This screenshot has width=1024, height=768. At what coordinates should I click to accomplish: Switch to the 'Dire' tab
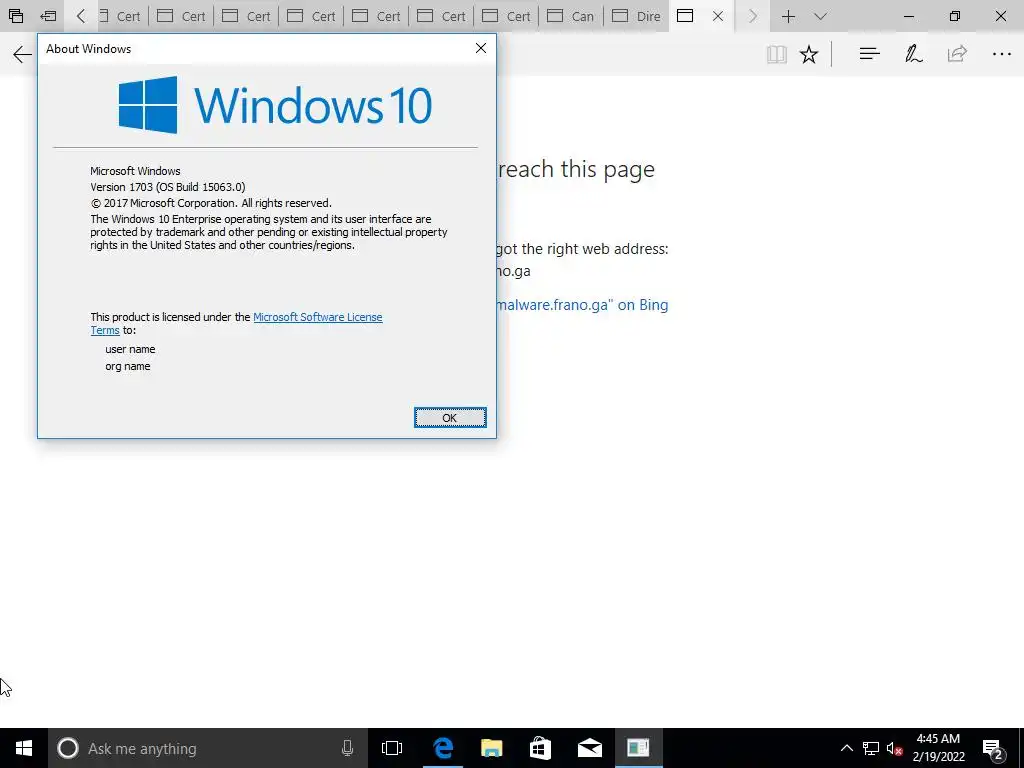(x=636, y=16)
